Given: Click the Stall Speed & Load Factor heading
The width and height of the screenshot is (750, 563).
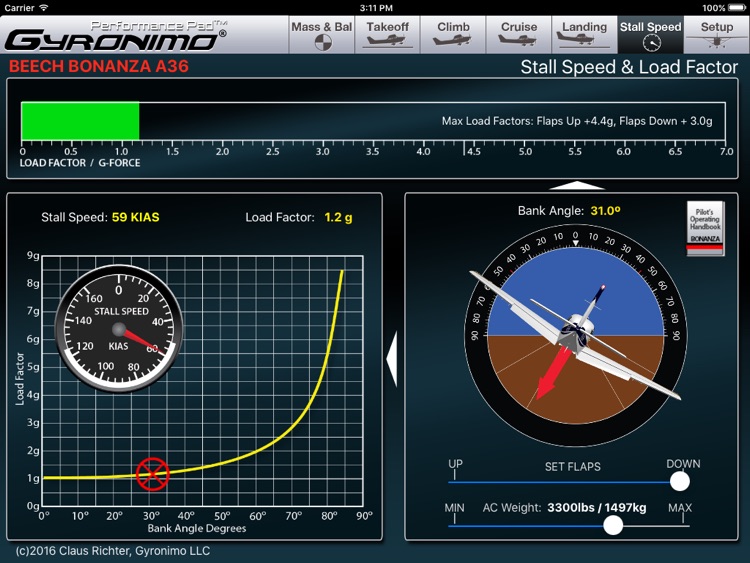Looking at the screenshot, I should pos(629,67).
